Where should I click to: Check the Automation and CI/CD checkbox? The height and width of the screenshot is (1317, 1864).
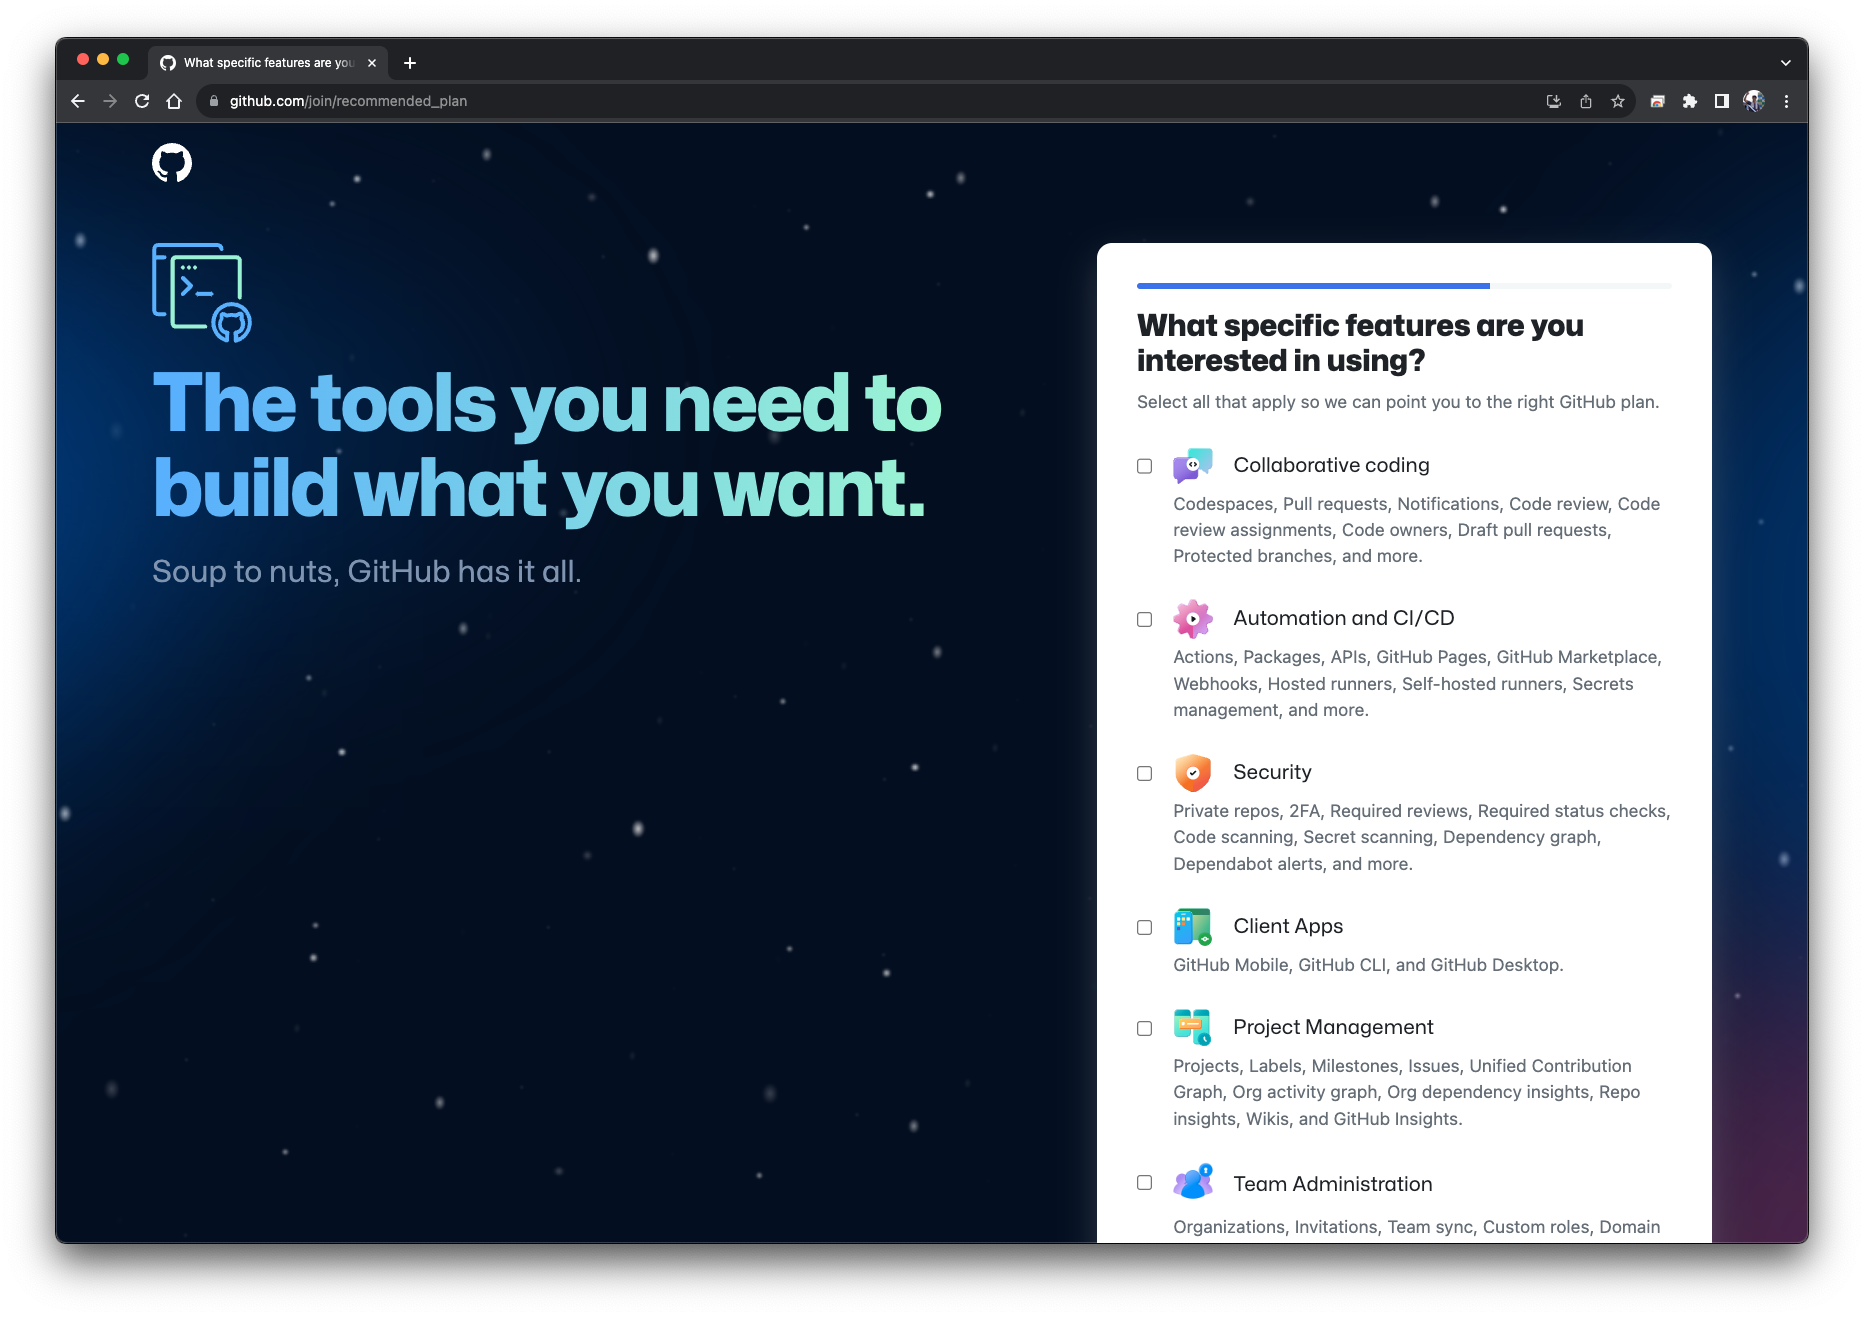[1144, 620]
